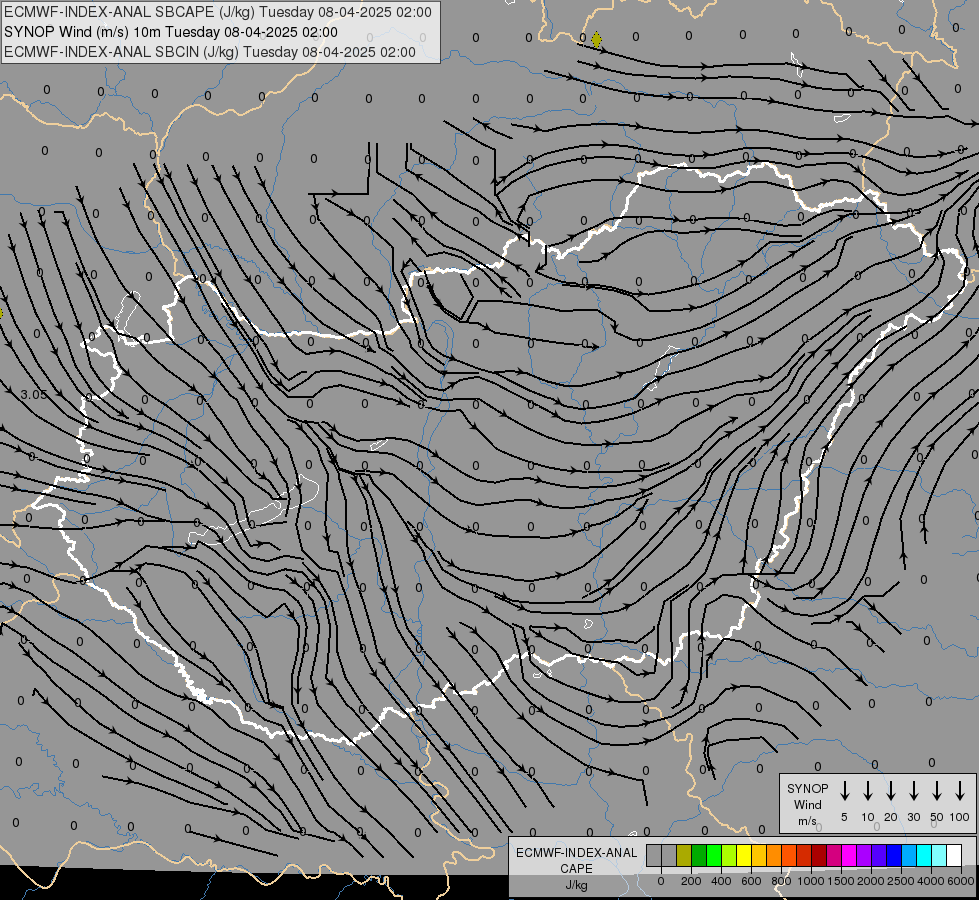Select the pure yellow CAPE legend swatch
This screenshot has width=979, height=900.
(744, 855)
